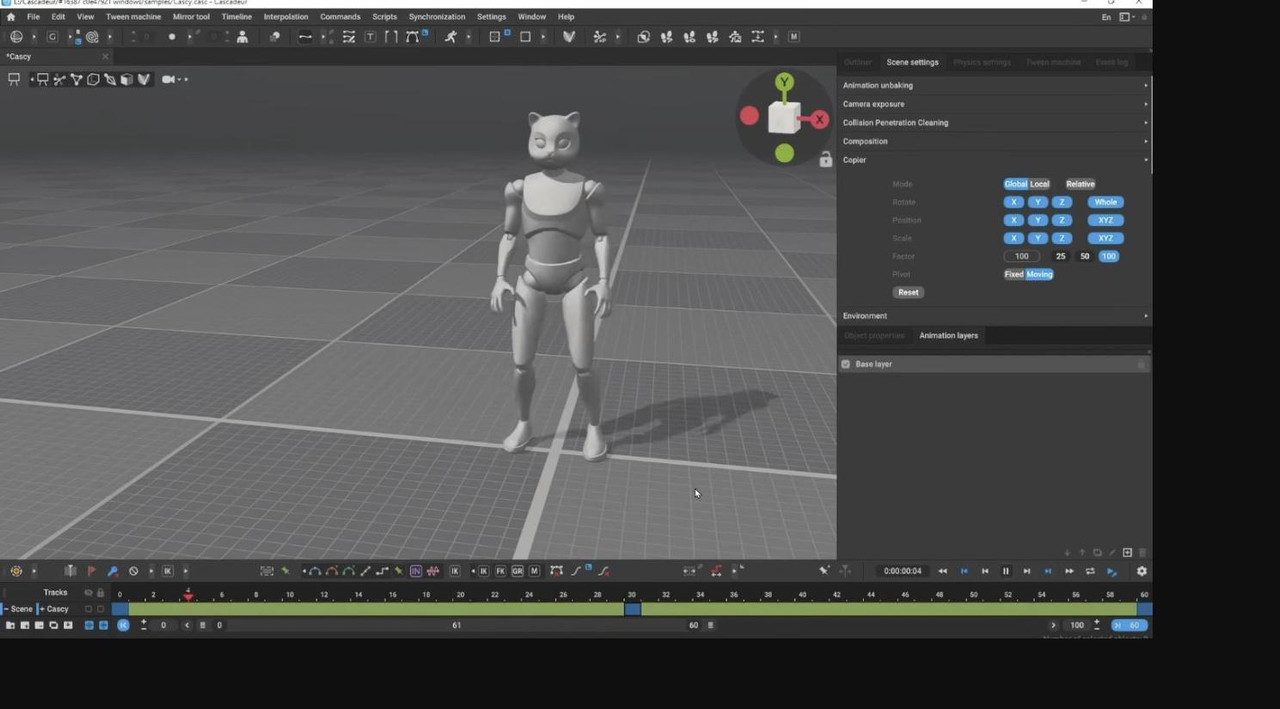Toggle Position Y axis button

(x=1038, y=220)
